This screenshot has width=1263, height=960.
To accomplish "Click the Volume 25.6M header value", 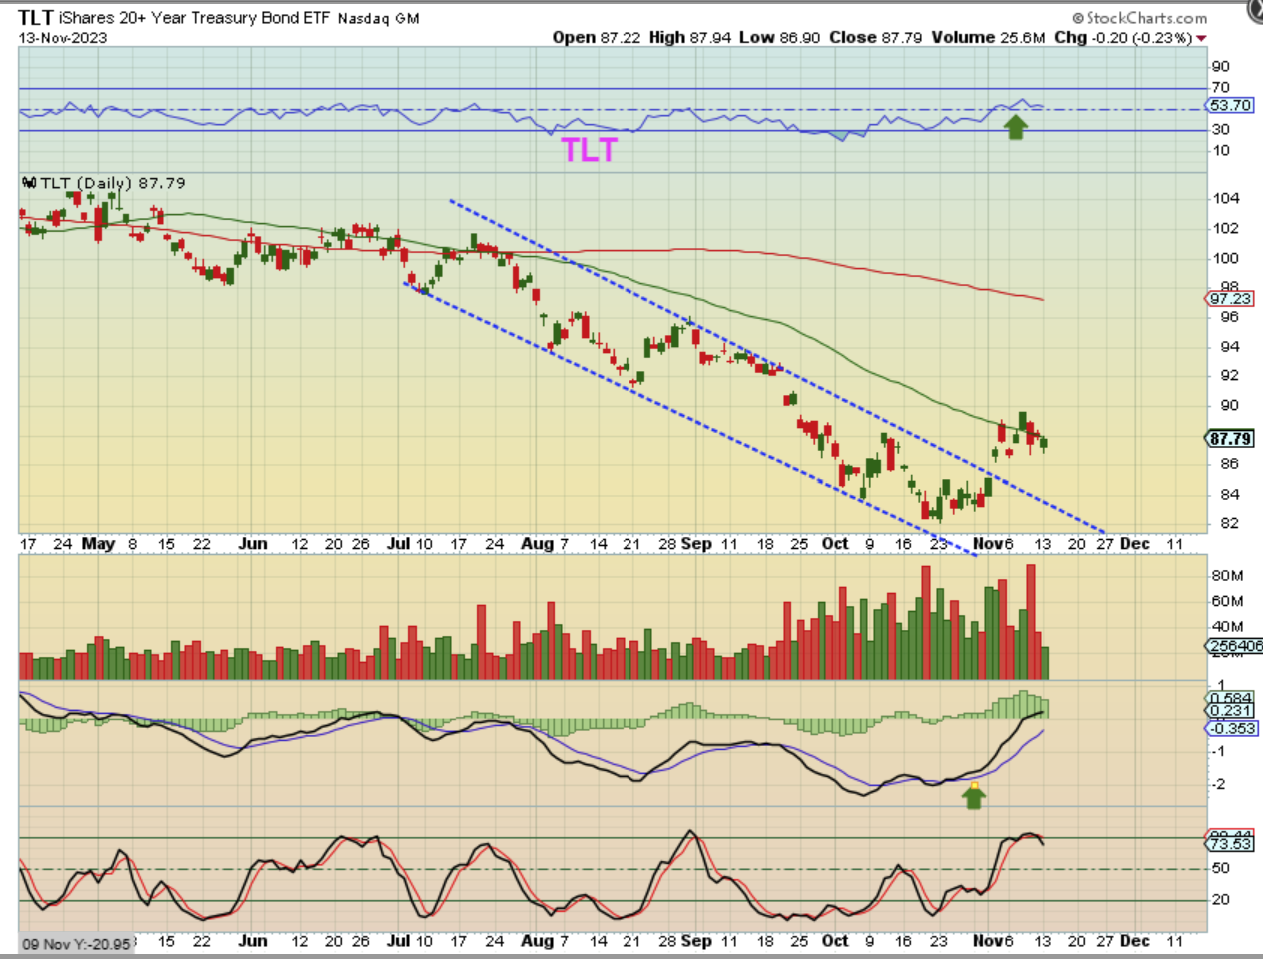I will point(987,37).
